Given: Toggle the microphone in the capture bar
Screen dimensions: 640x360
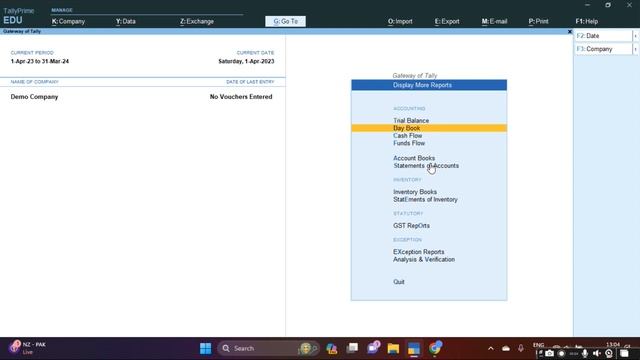Looking at the screenshot, I should 585,353.
